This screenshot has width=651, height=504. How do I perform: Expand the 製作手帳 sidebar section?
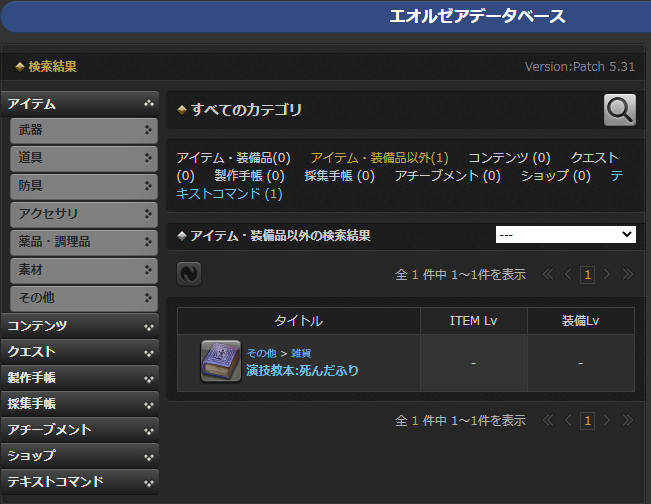pos(80,378)
